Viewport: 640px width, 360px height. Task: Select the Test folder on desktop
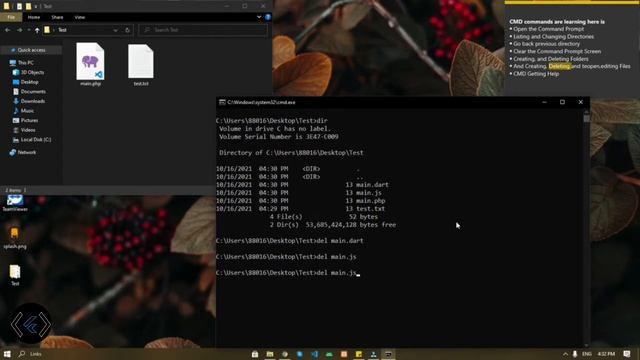15,275
